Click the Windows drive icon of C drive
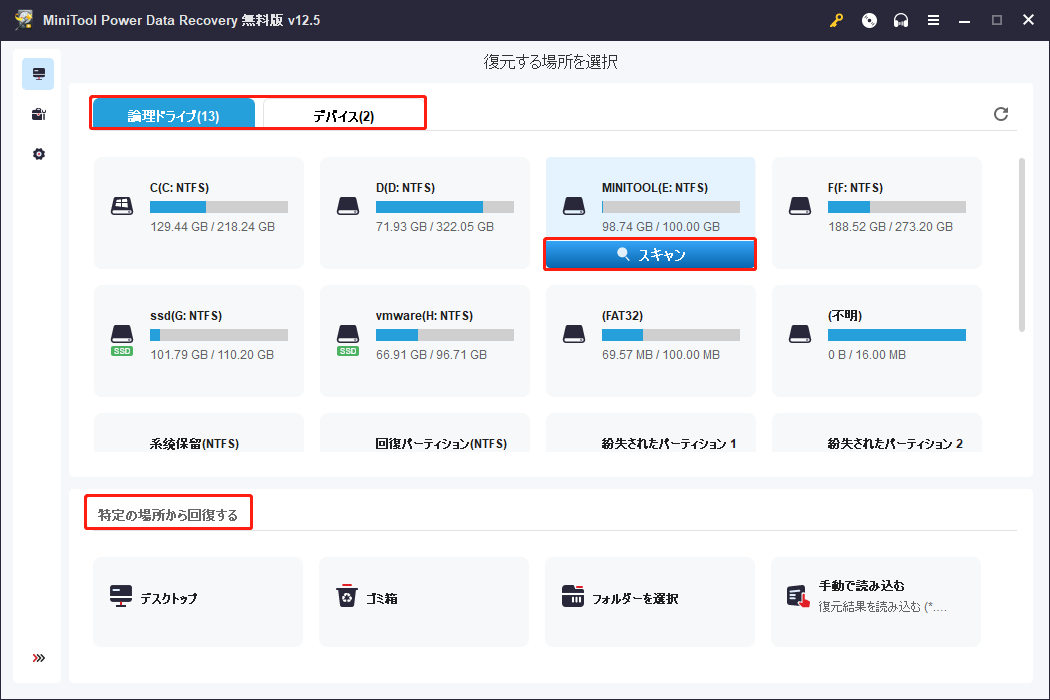This screenshot has height=700, width=1050. coord(122,206)
